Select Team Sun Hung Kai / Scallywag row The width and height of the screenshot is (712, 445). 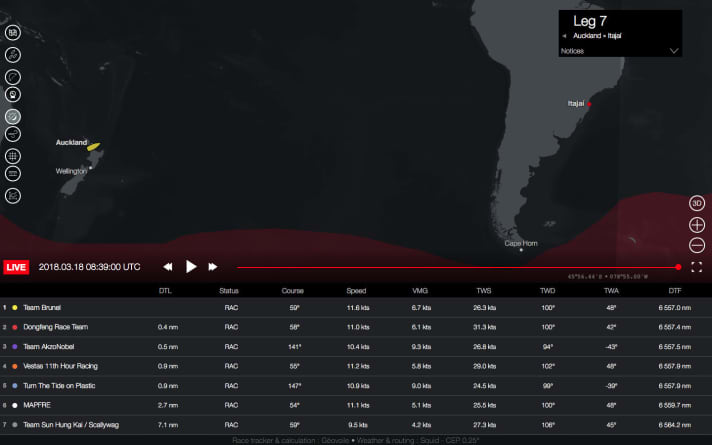356,425
